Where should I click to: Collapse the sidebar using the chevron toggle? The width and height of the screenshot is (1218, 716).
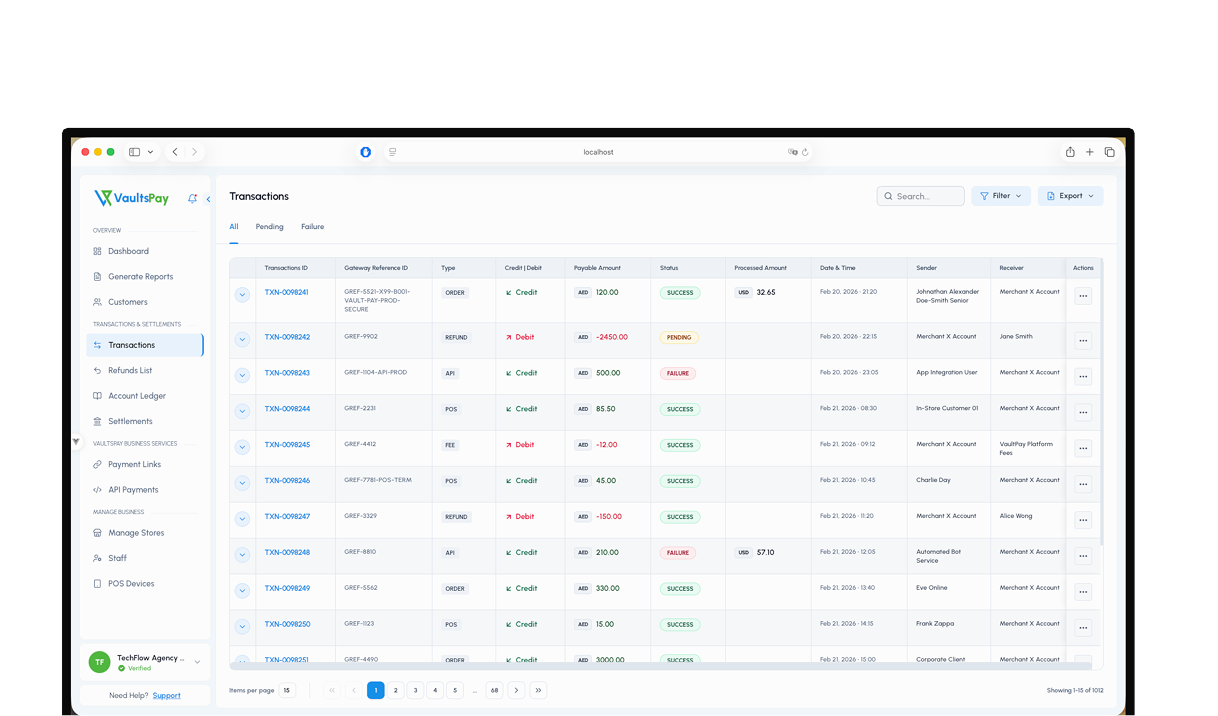208,199
